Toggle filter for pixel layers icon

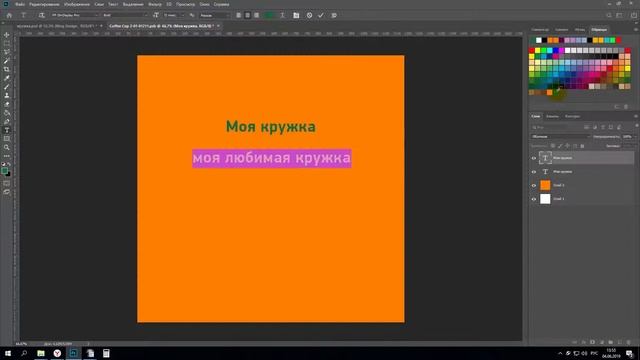pos(587,127)
